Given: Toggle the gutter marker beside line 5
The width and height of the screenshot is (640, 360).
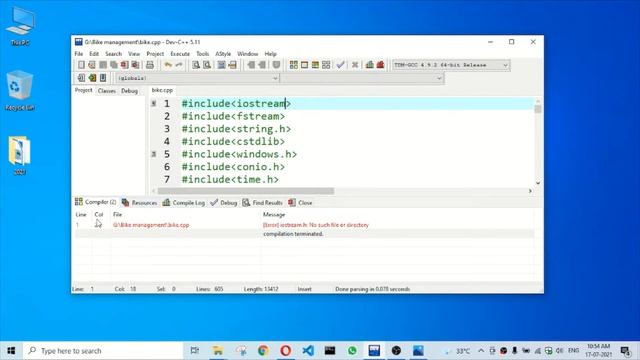Looking at the screenshot, I should (x=154, y=154).
